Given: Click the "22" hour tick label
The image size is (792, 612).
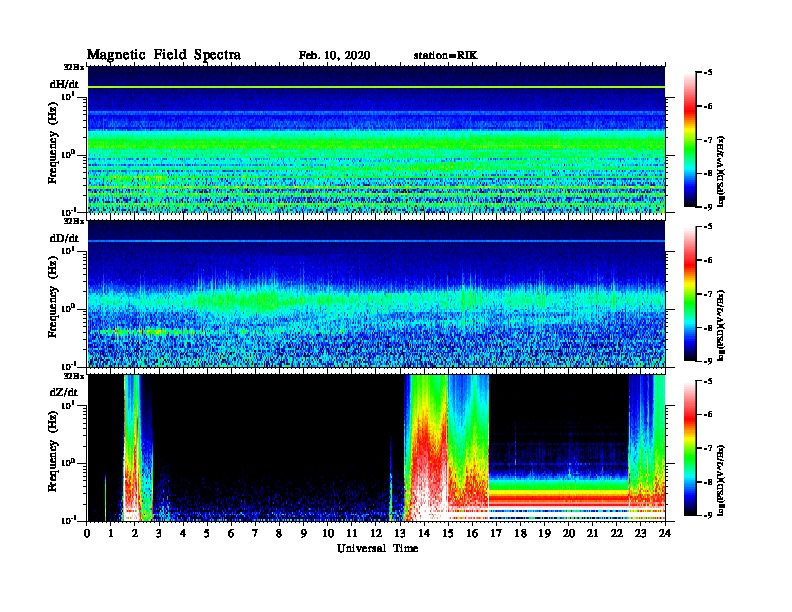Looking at the screenshot, I should (617, 533).
